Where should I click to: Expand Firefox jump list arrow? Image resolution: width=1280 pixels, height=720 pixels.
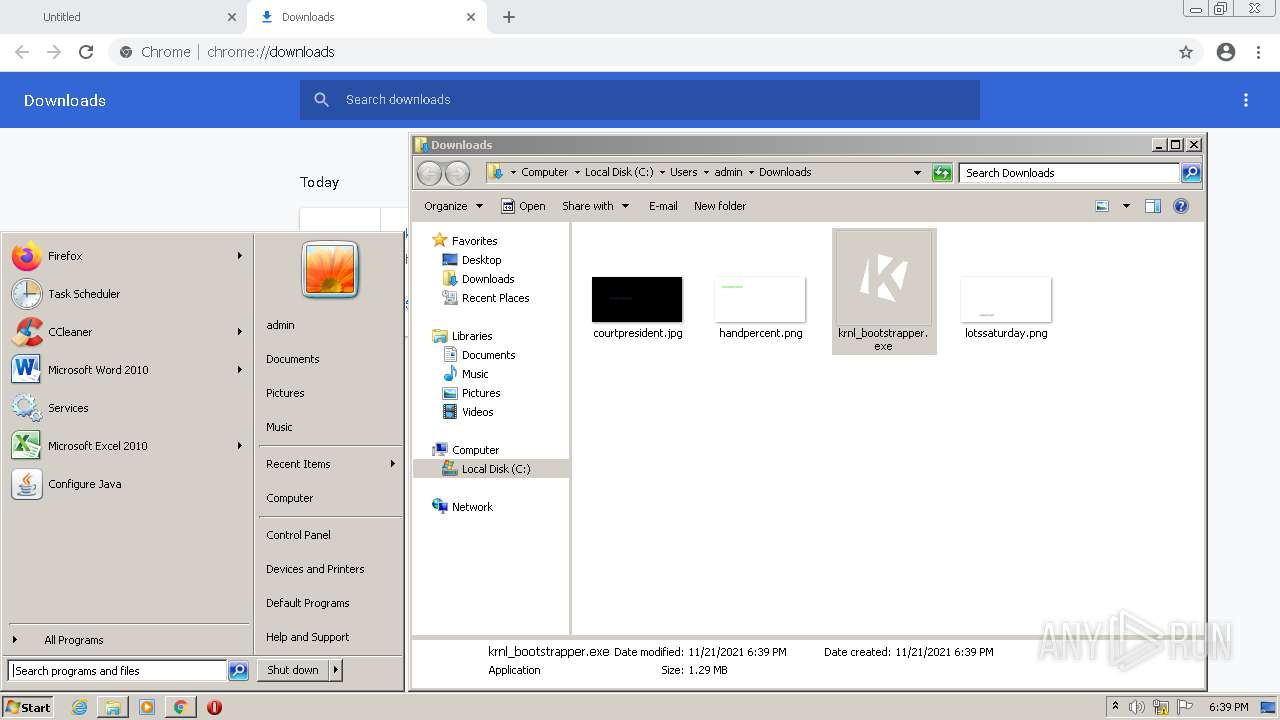click(x=240, y=256)
